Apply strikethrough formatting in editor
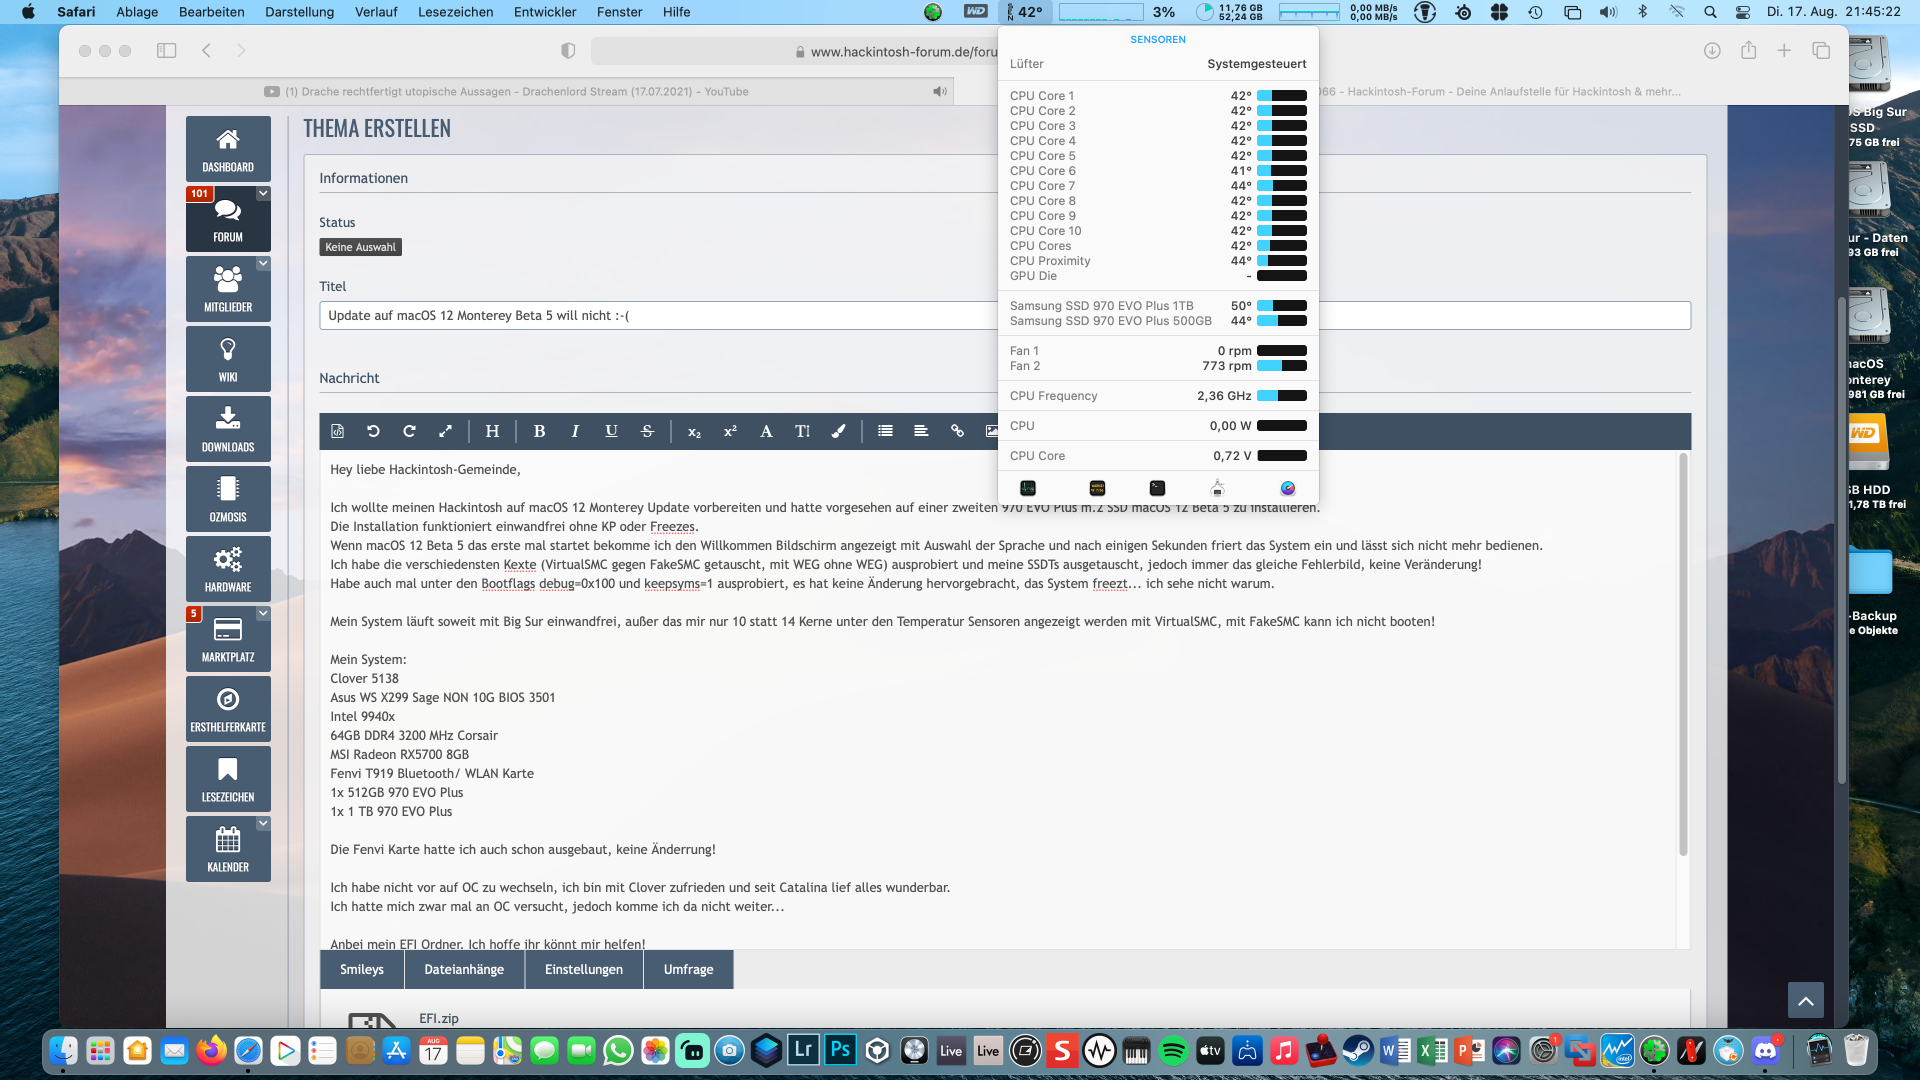This screenshot has height=1080, width=1920. (647, 431)
